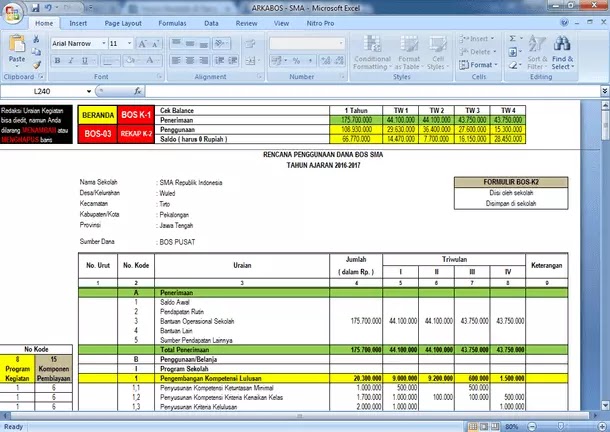The width and height of the screenshot is (610, 432).
Task: Click the Format as Table icon
Action: (408, 53)
